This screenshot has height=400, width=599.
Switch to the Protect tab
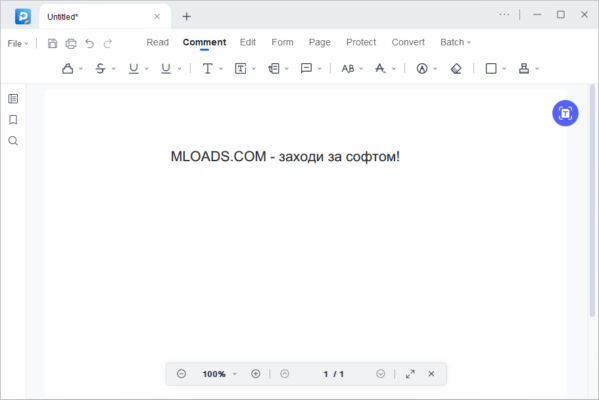pos(361,42)
